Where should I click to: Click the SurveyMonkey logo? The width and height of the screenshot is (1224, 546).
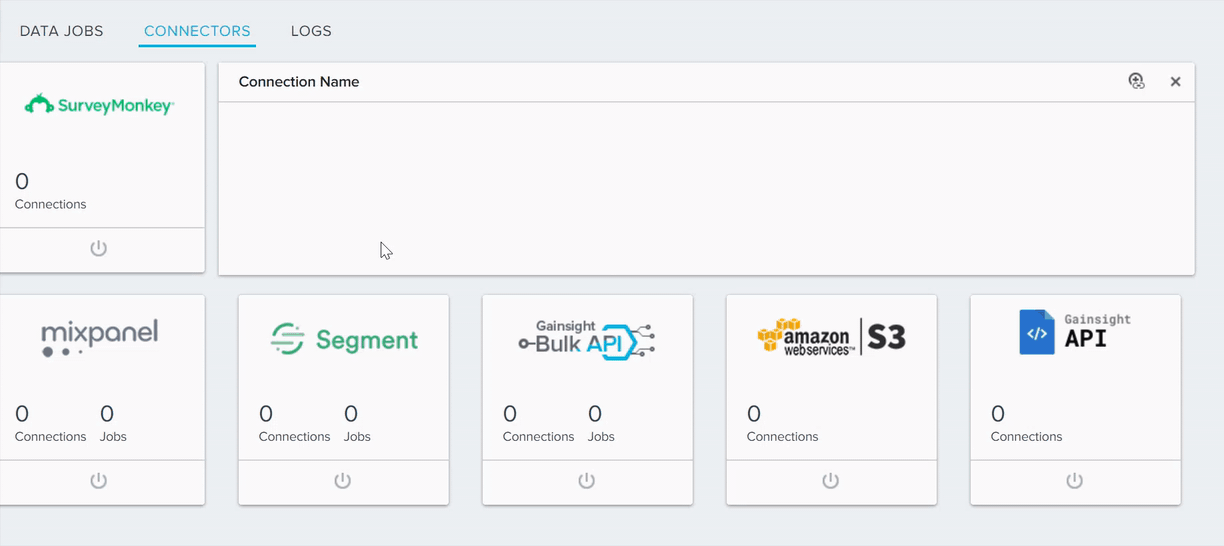(99, 104)
